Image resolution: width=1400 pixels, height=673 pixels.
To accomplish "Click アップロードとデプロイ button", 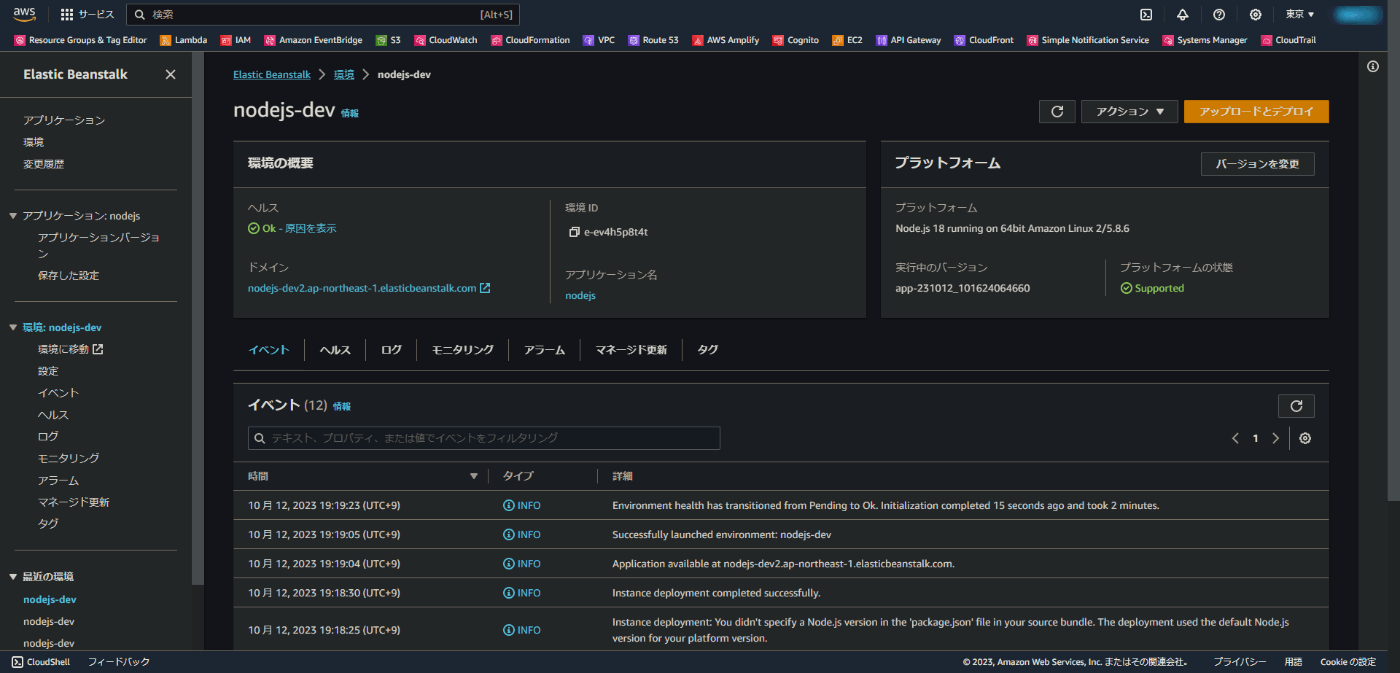I will click(x=1256, y=111).
